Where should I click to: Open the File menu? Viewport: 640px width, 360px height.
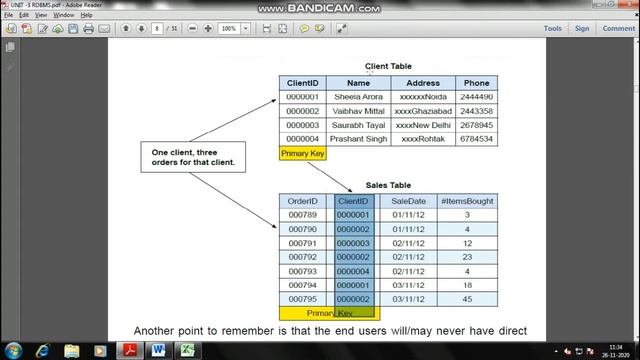(x=8, y=15)
